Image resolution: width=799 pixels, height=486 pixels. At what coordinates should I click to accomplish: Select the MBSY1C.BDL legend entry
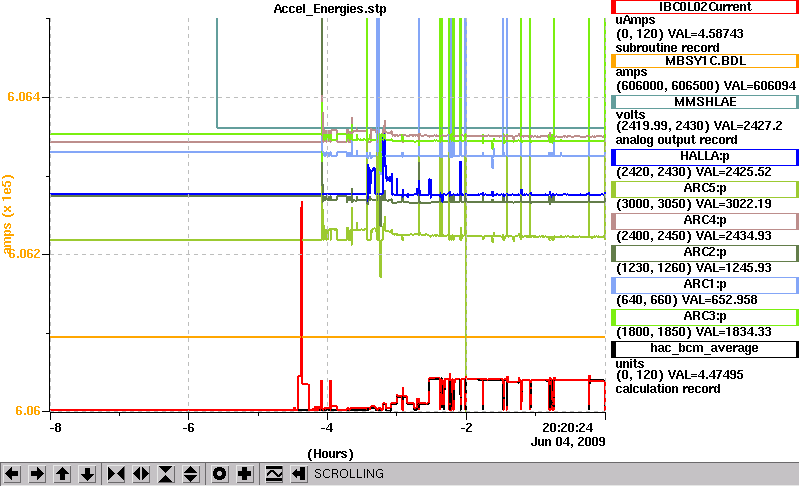705,61
